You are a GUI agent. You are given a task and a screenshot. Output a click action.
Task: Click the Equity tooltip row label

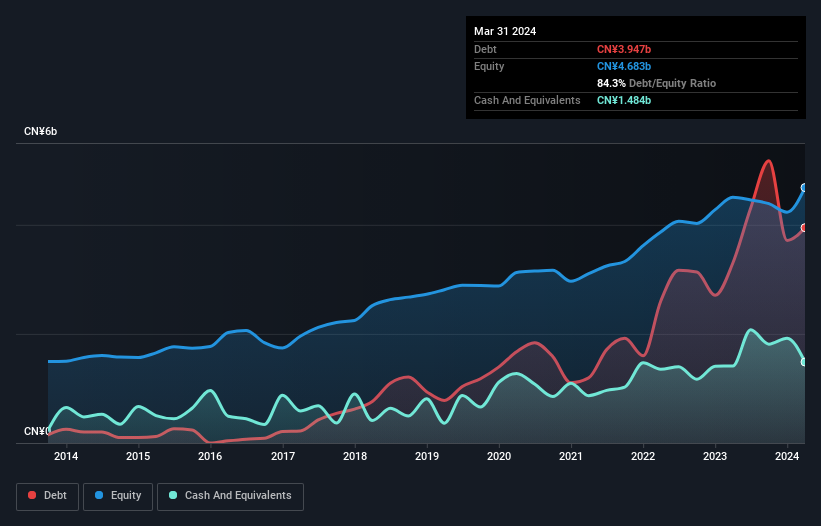[x=489, y=66]
